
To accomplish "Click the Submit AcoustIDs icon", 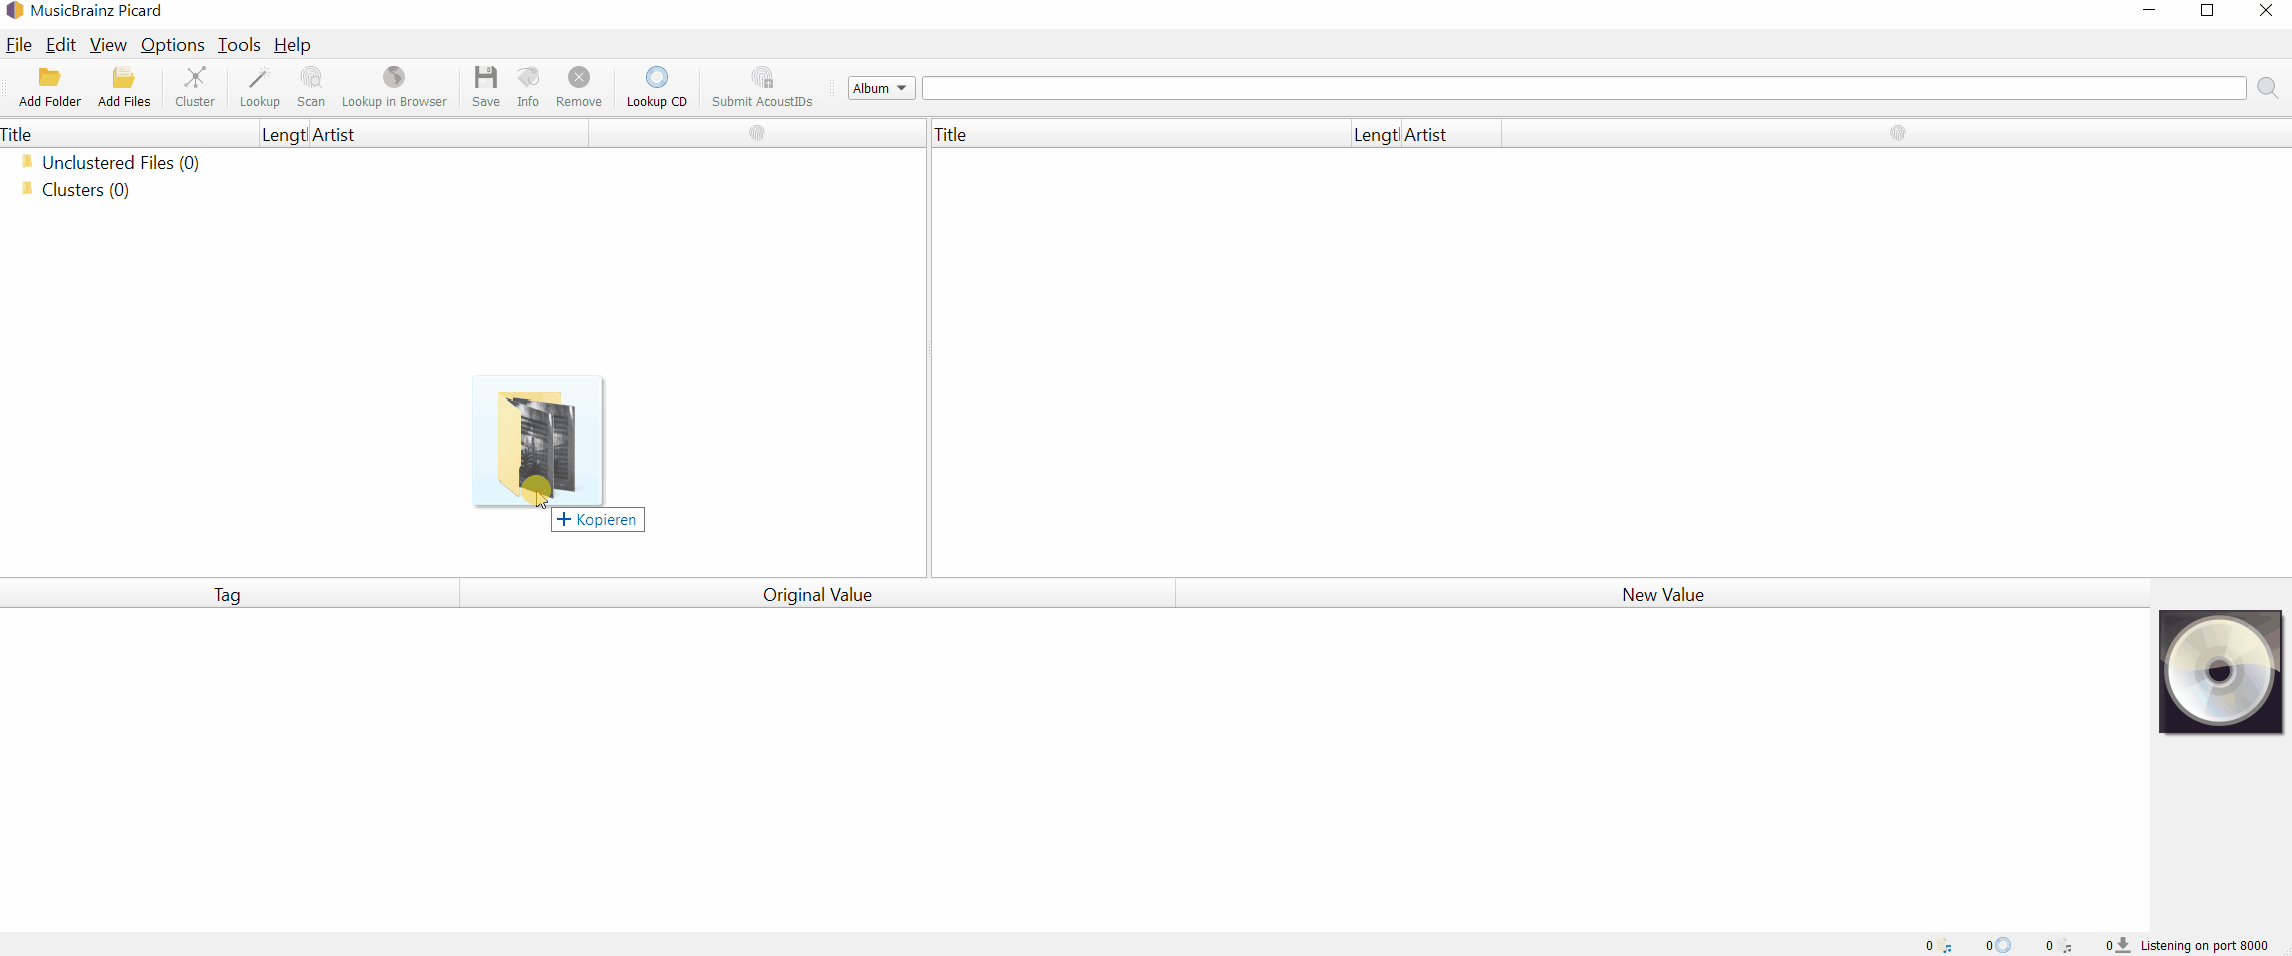I will coord(762,78).
